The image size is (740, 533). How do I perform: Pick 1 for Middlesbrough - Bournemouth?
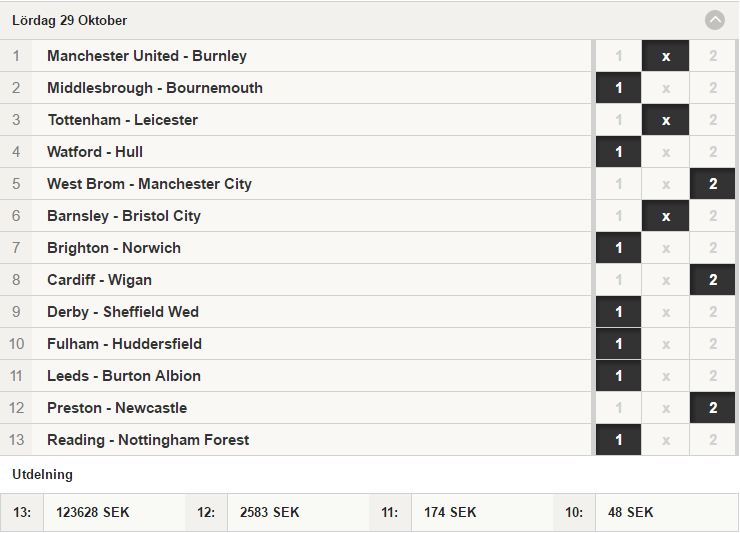pos(618,88)
